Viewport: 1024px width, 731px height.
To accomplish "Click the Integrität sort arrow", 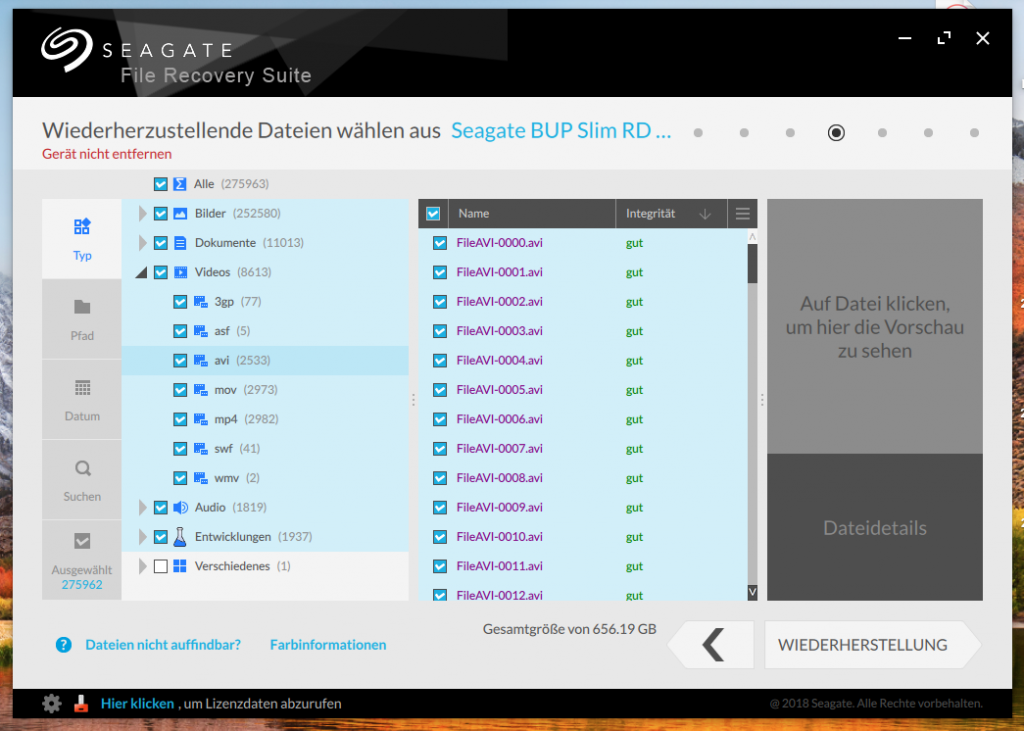I will (x=705, y=214).
